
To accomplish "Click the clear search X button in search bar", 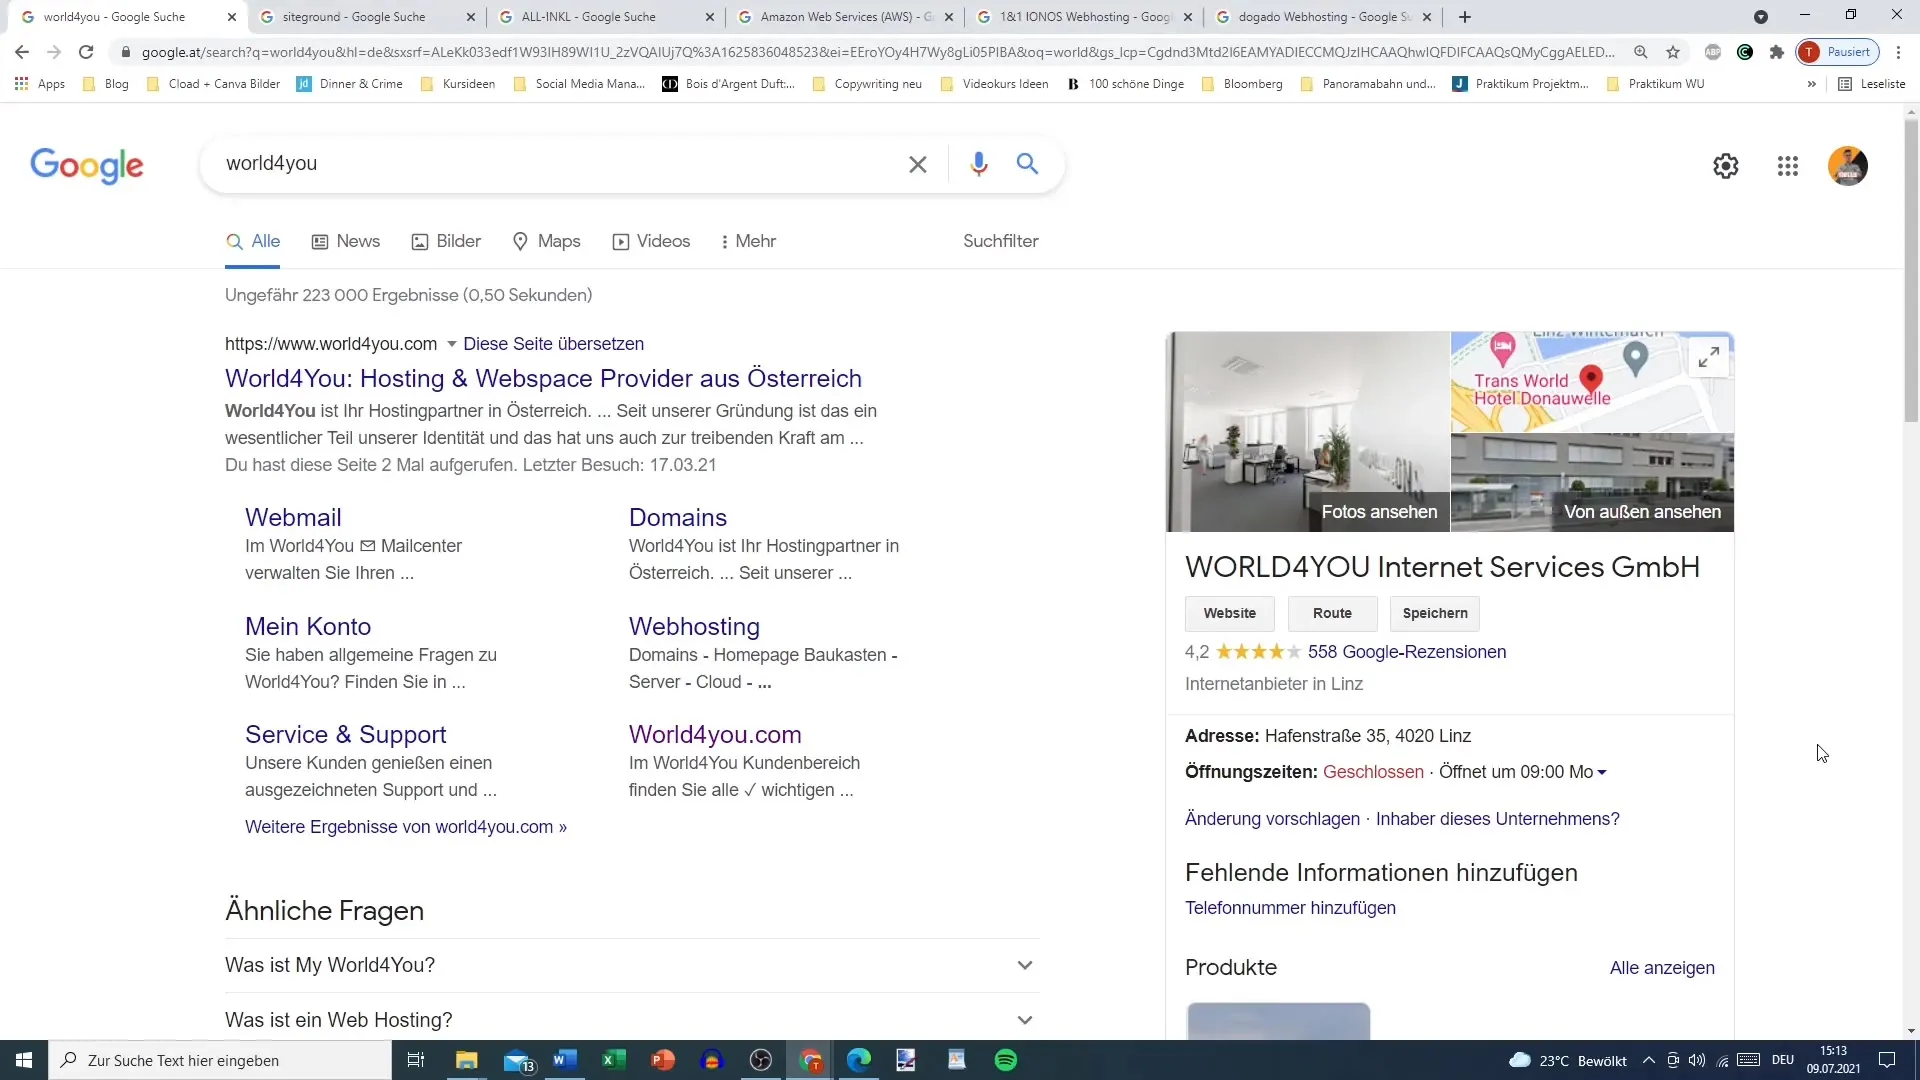I will pyautogui.click(x=918, y=162).
